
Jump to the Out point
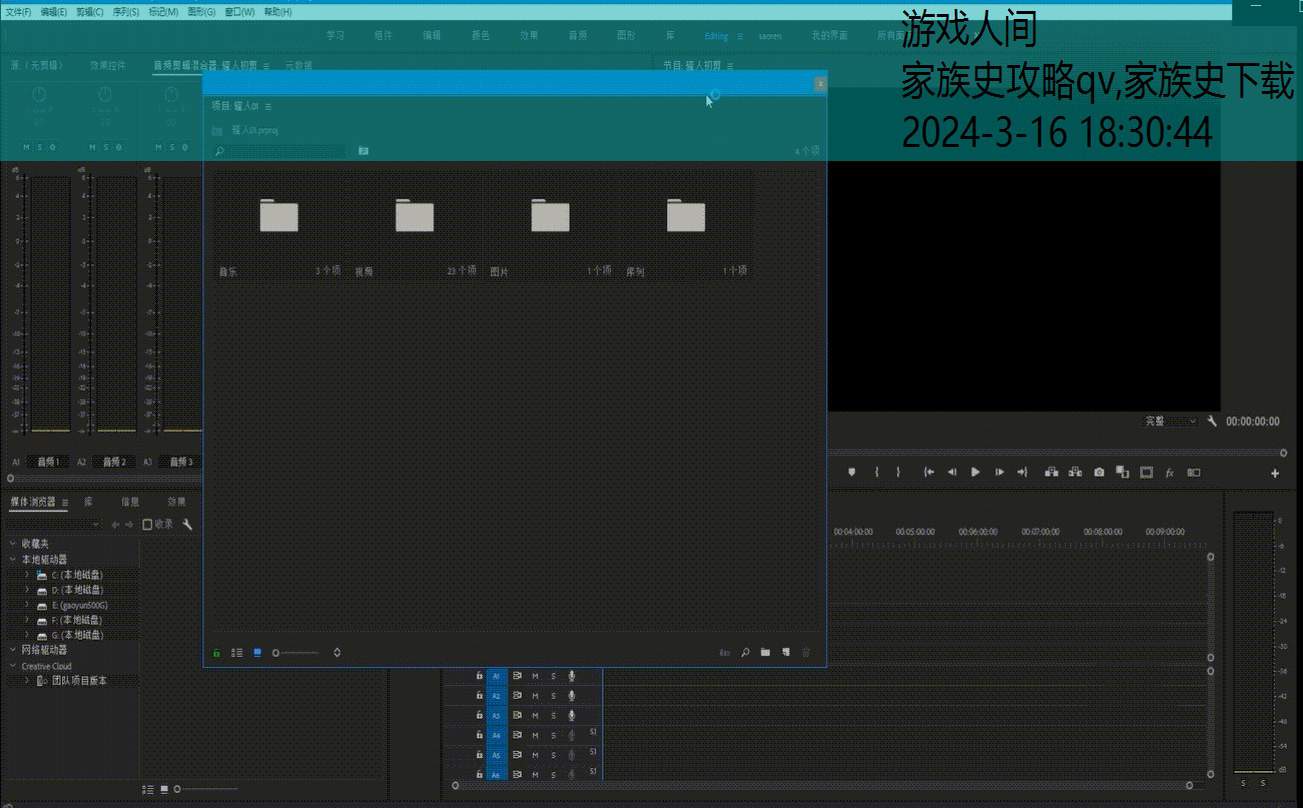click(x=1022, y=472)
